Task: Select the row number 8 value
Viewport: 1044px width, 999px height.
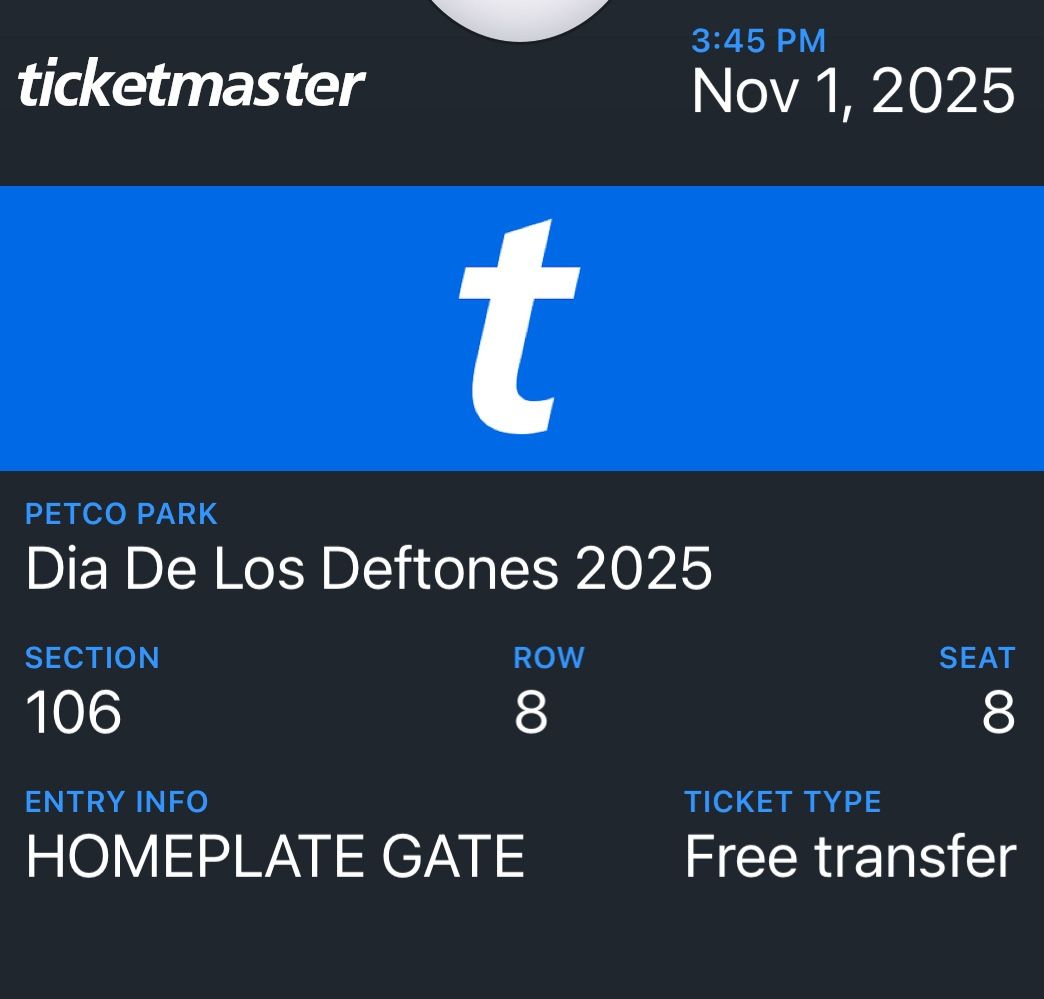Action: coord(531,712)
